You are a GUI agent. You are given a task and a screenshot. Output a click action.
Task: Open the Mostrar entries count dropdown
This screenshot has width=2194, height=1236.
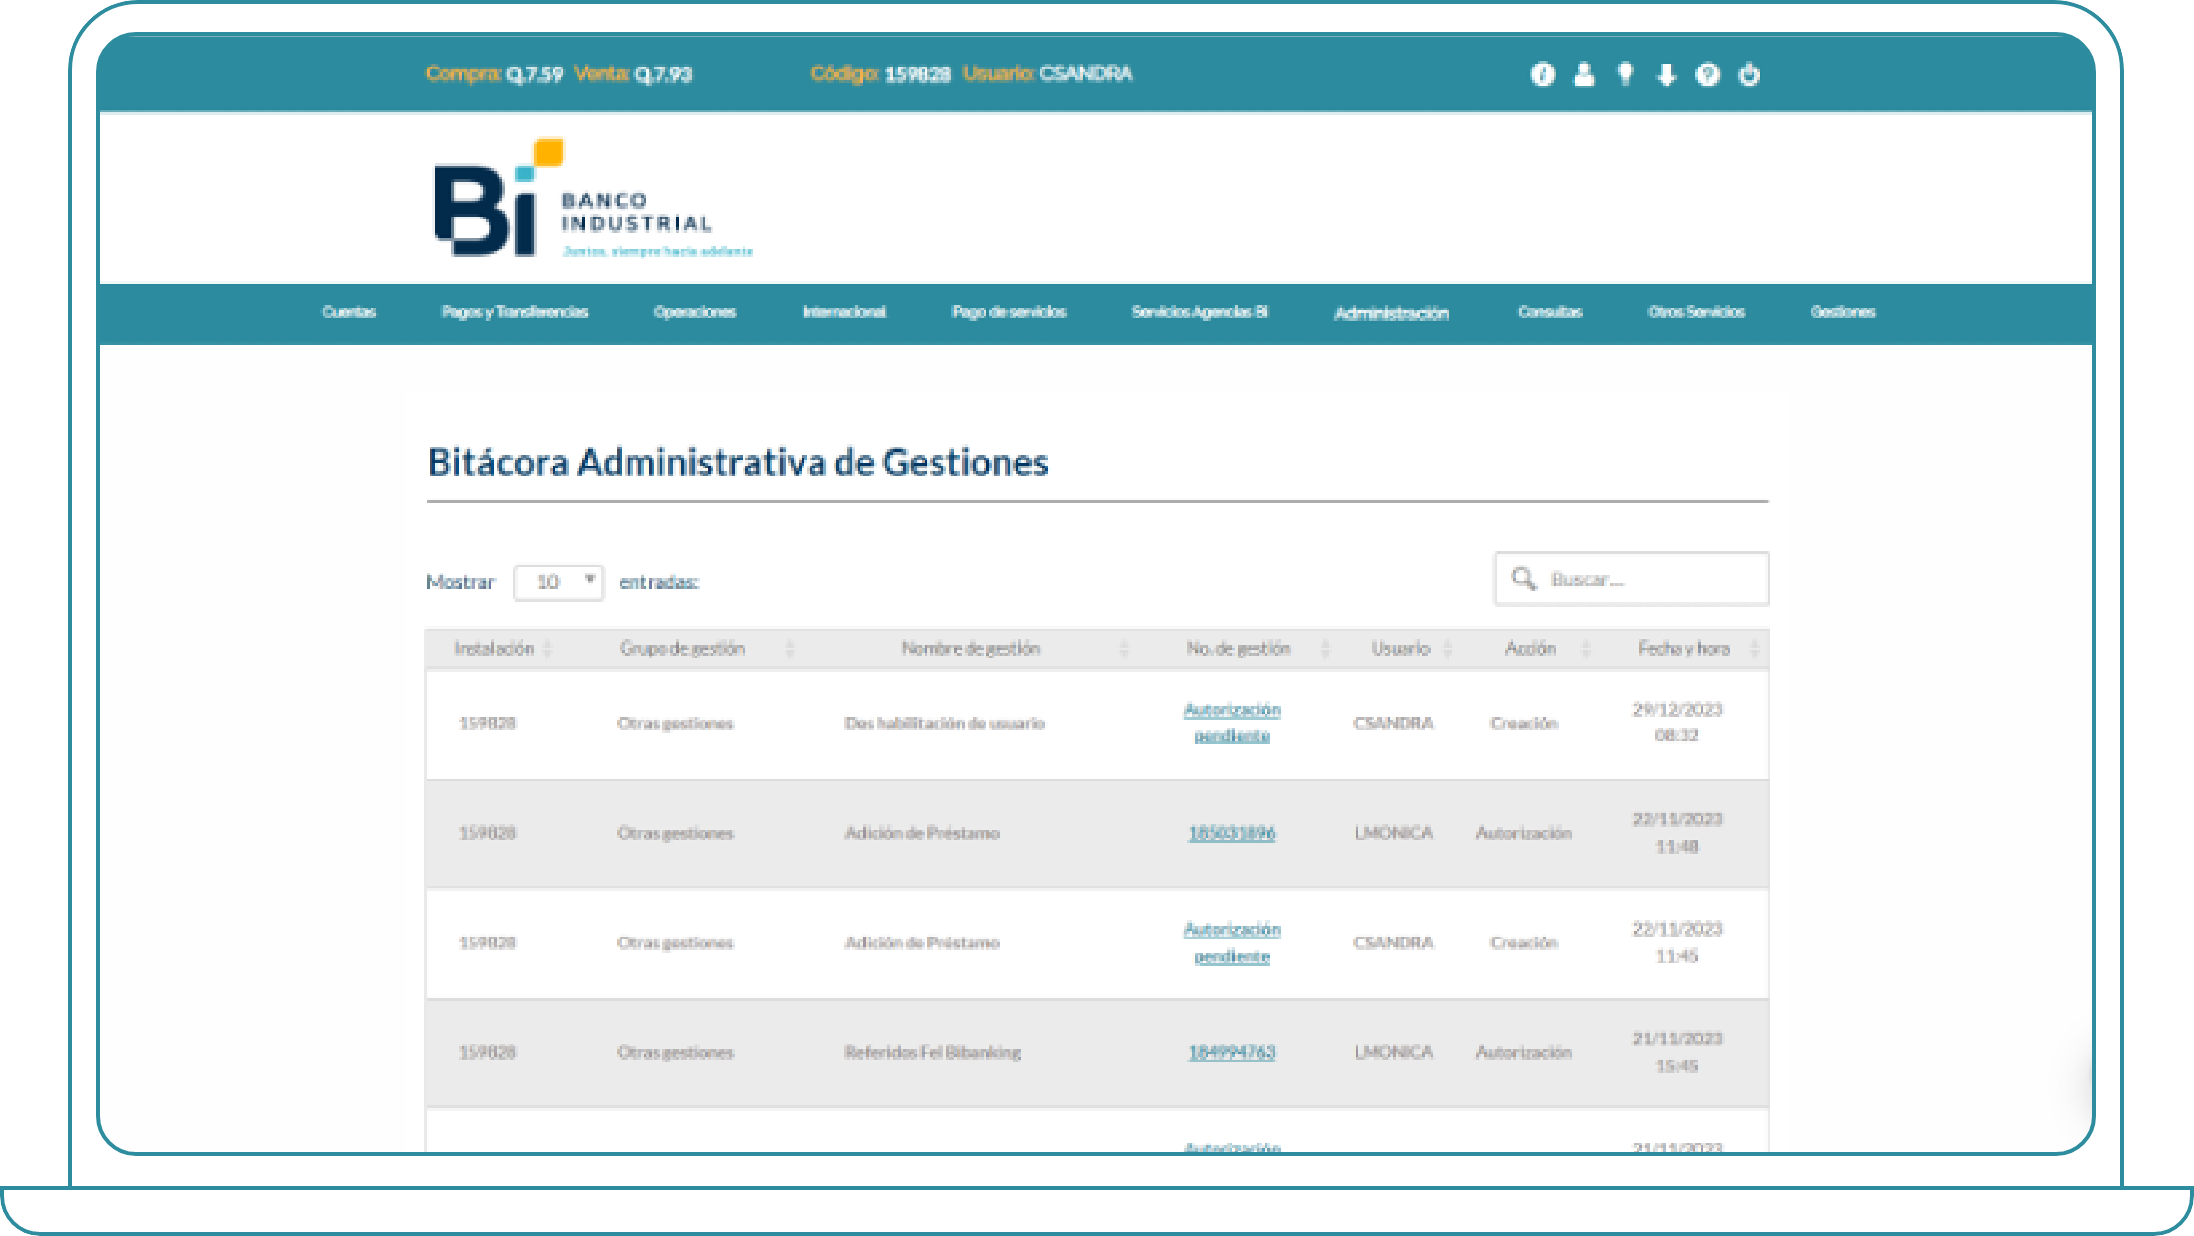pos(559,582)
